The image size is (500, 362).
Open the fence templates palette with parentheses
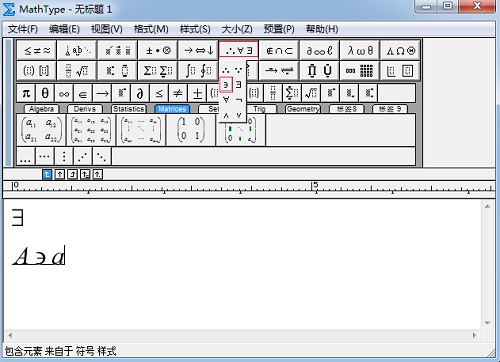pos(37,71)
